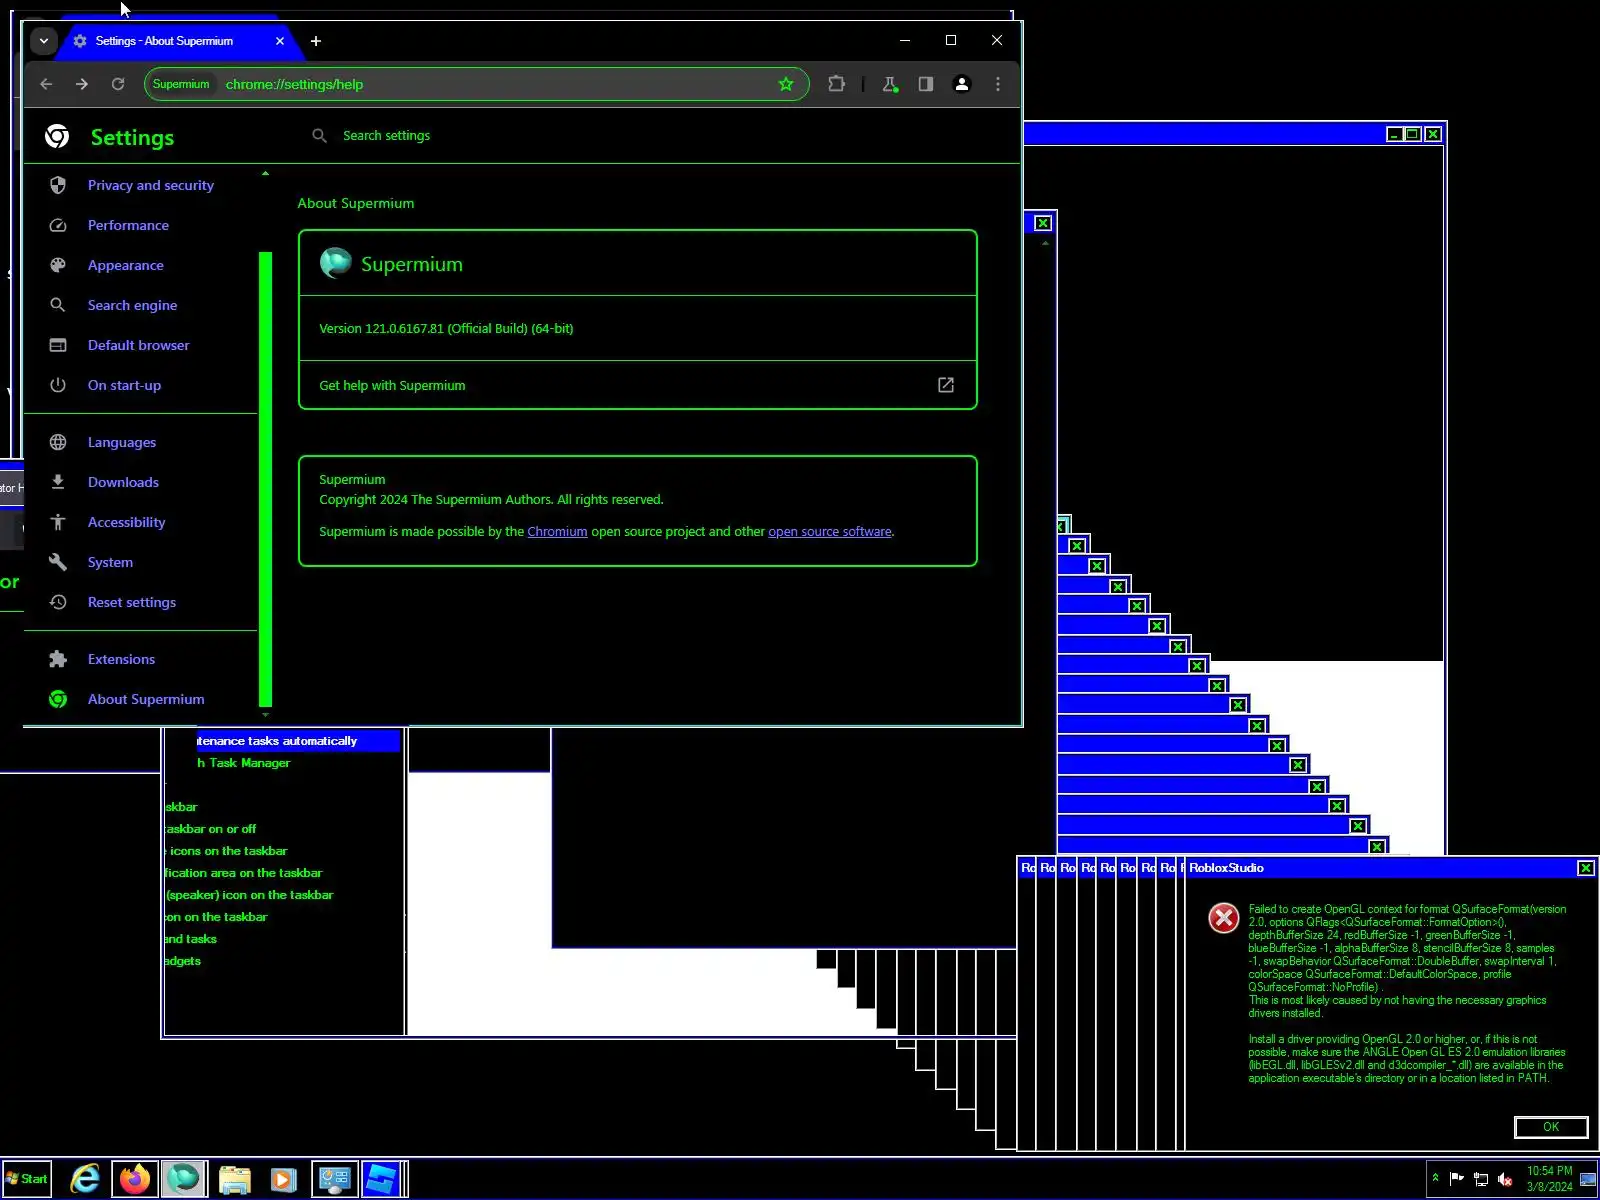Switch to Supermium on the taskbar
1600x1200 pixels.
pyautogui.click(x=184, y=1179)
